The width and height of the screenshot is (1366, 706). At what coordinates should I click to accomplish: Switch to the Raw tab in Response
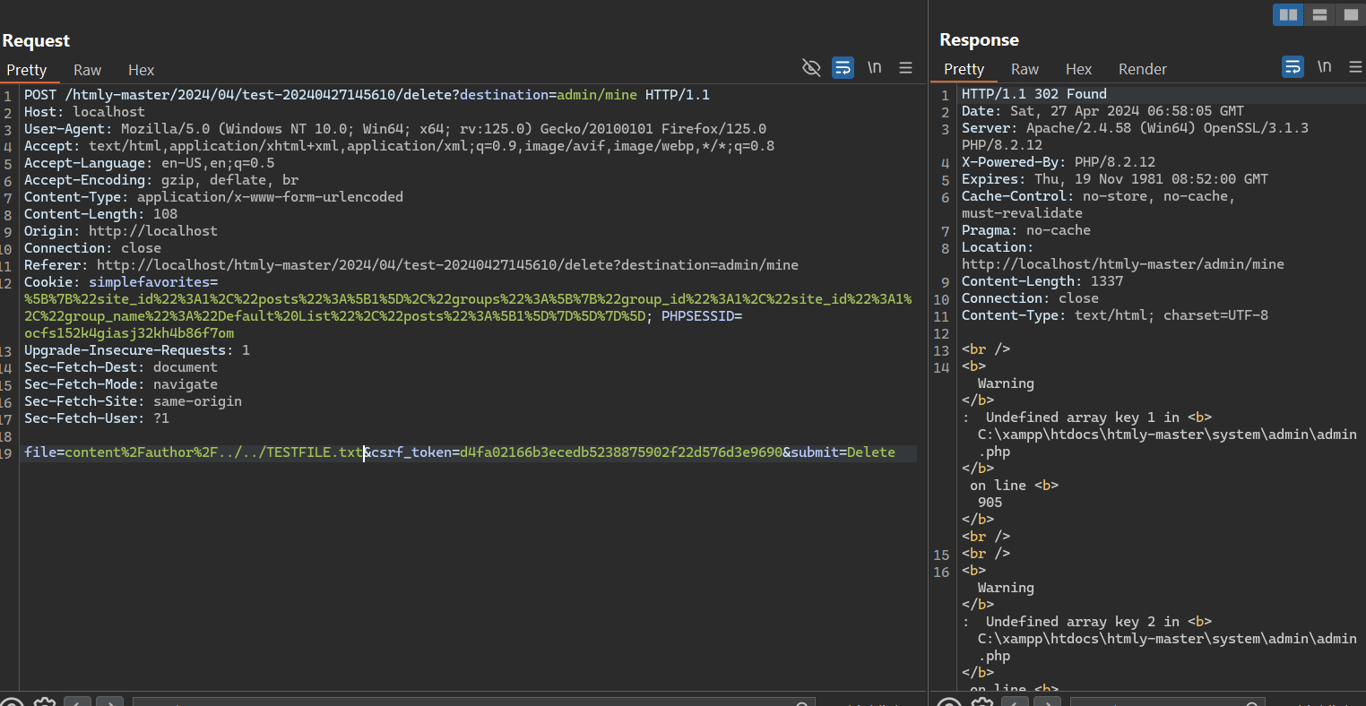[x=1025, y=69]
